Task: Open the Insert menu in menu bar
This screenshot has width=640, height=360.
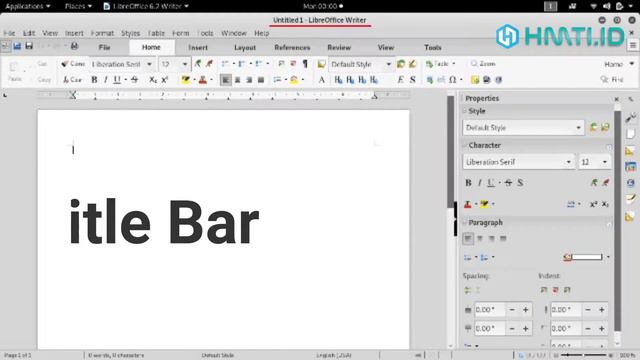Action: (x=74, y=33)
